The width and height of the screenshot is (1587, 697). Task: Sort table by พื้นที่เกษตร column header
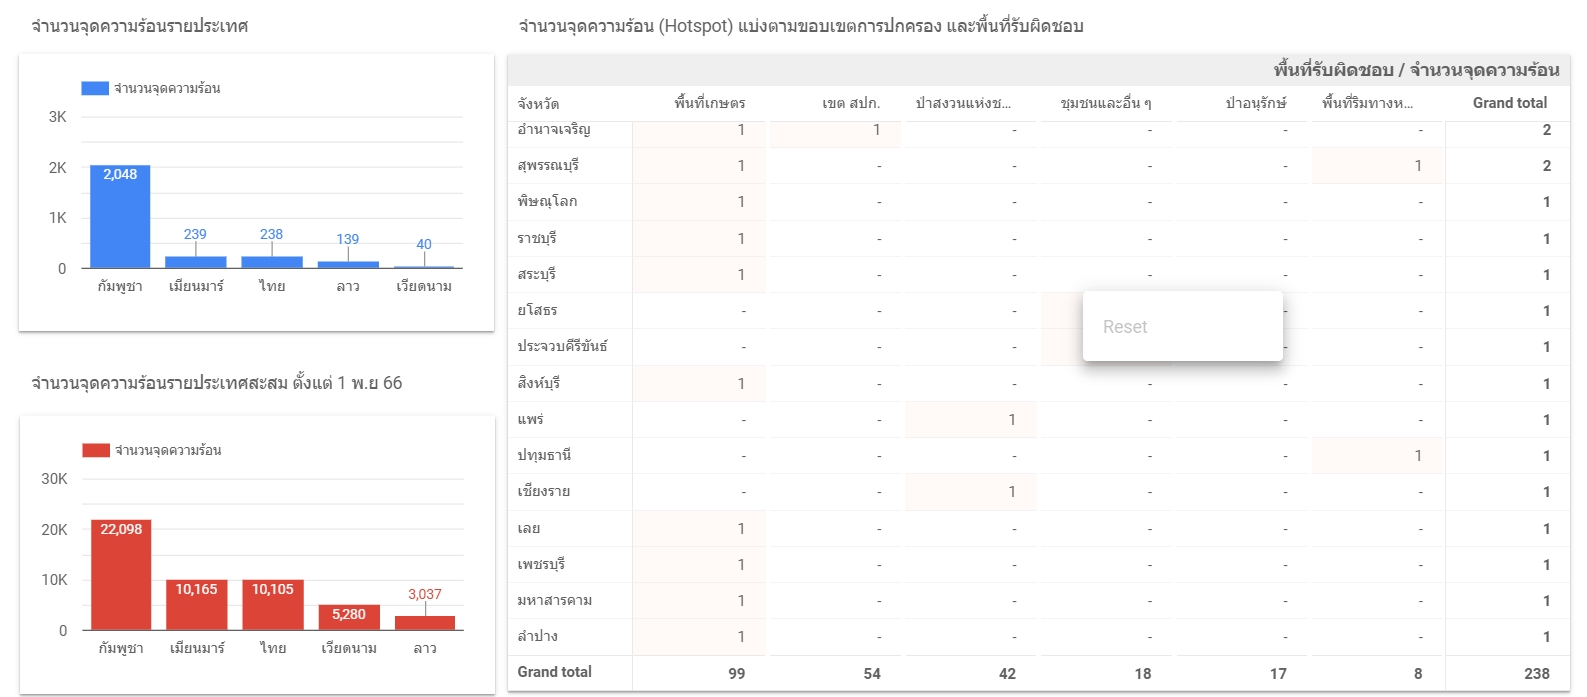709,103
